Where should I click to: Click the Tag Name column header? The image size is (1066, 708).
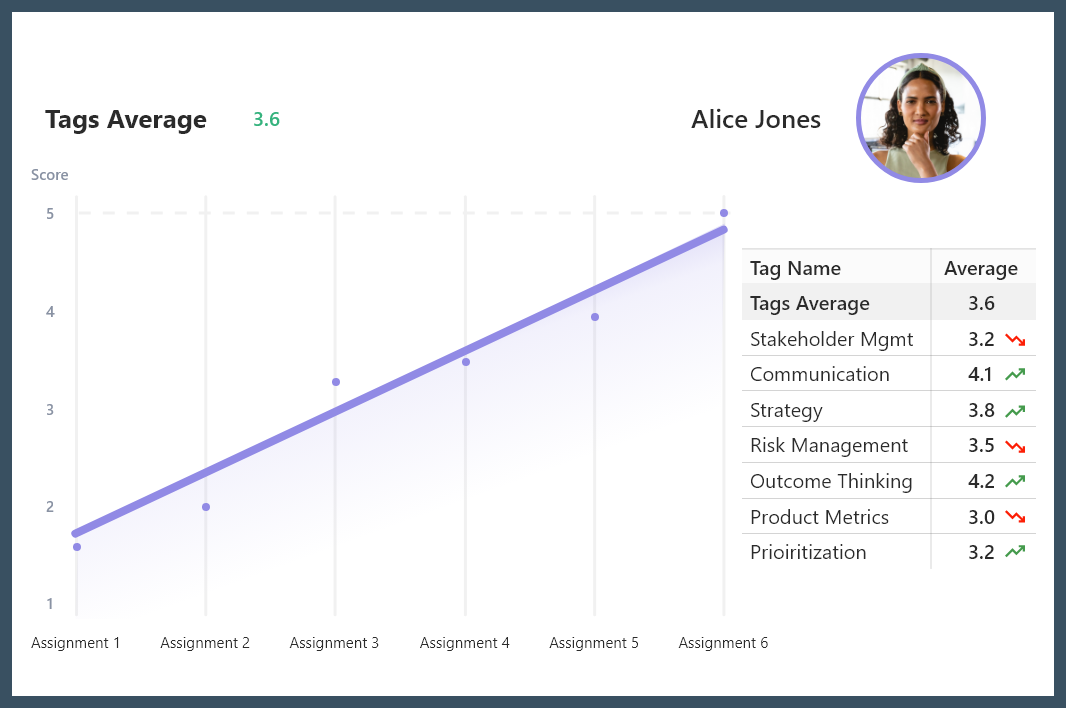(x=795, y=268)
